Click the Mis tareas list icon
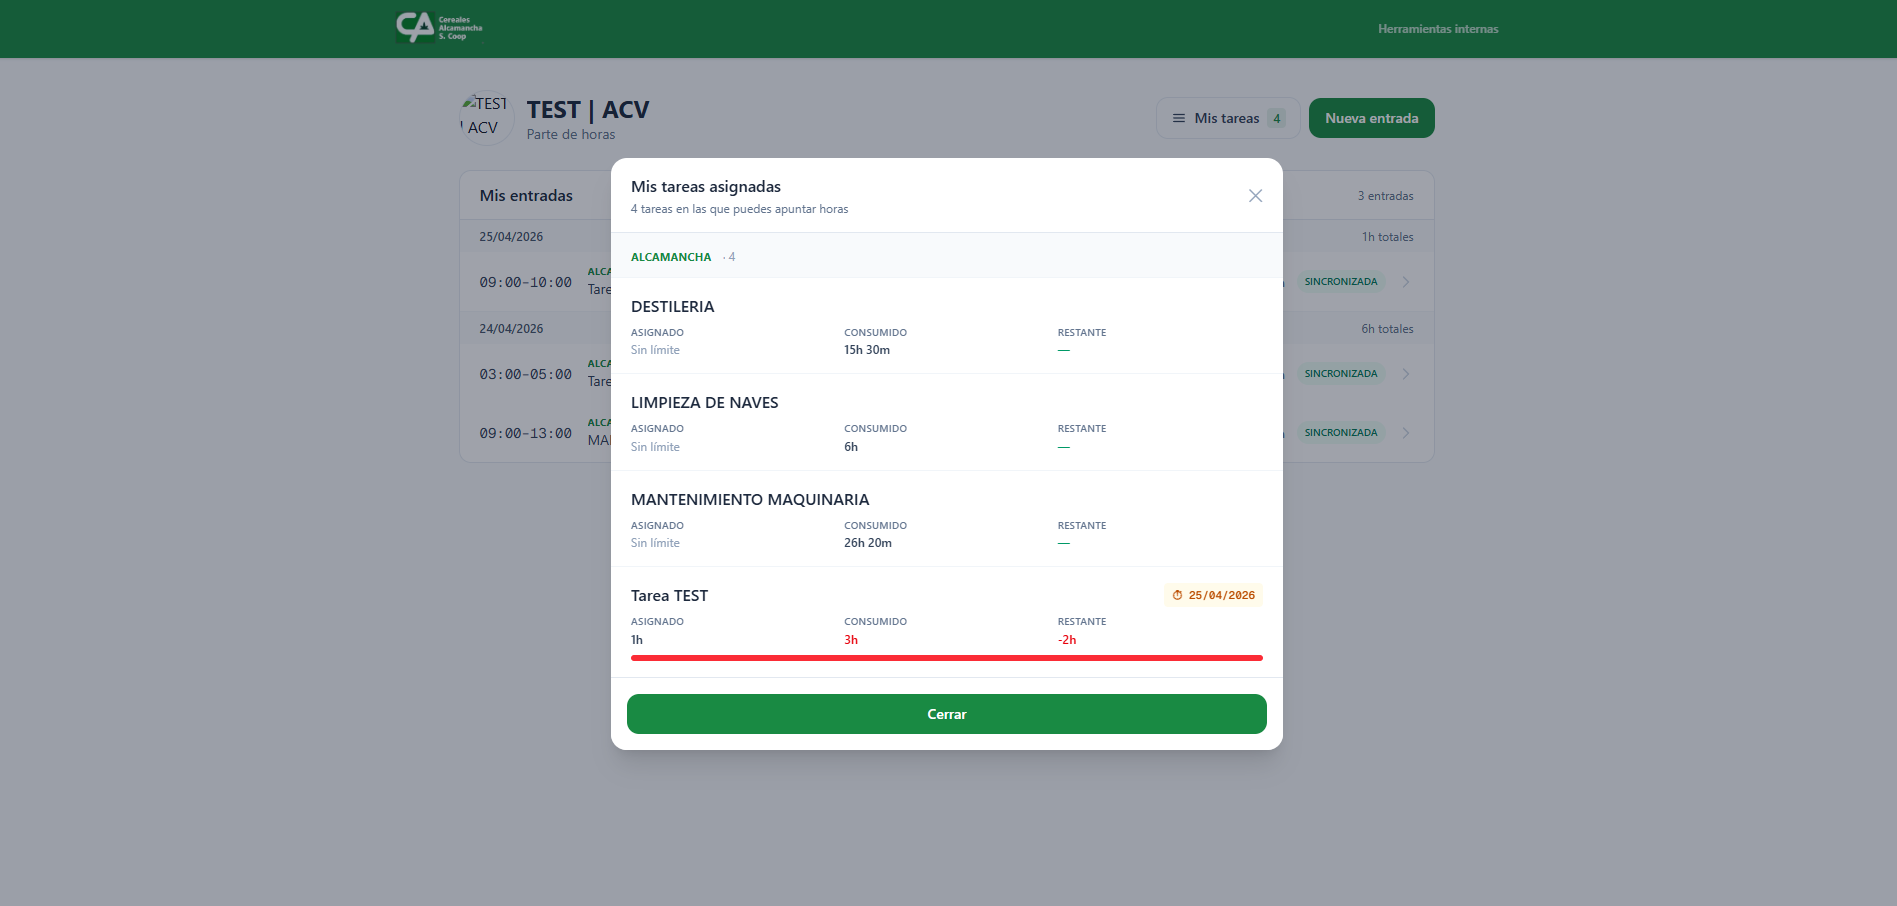 (x=1179, y=118)
